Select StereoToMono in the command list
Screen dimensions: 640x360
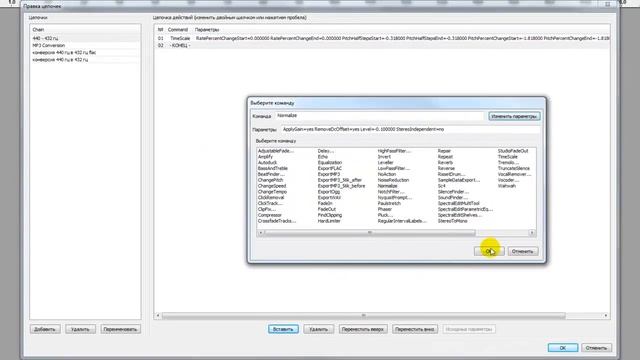[452, 221]
